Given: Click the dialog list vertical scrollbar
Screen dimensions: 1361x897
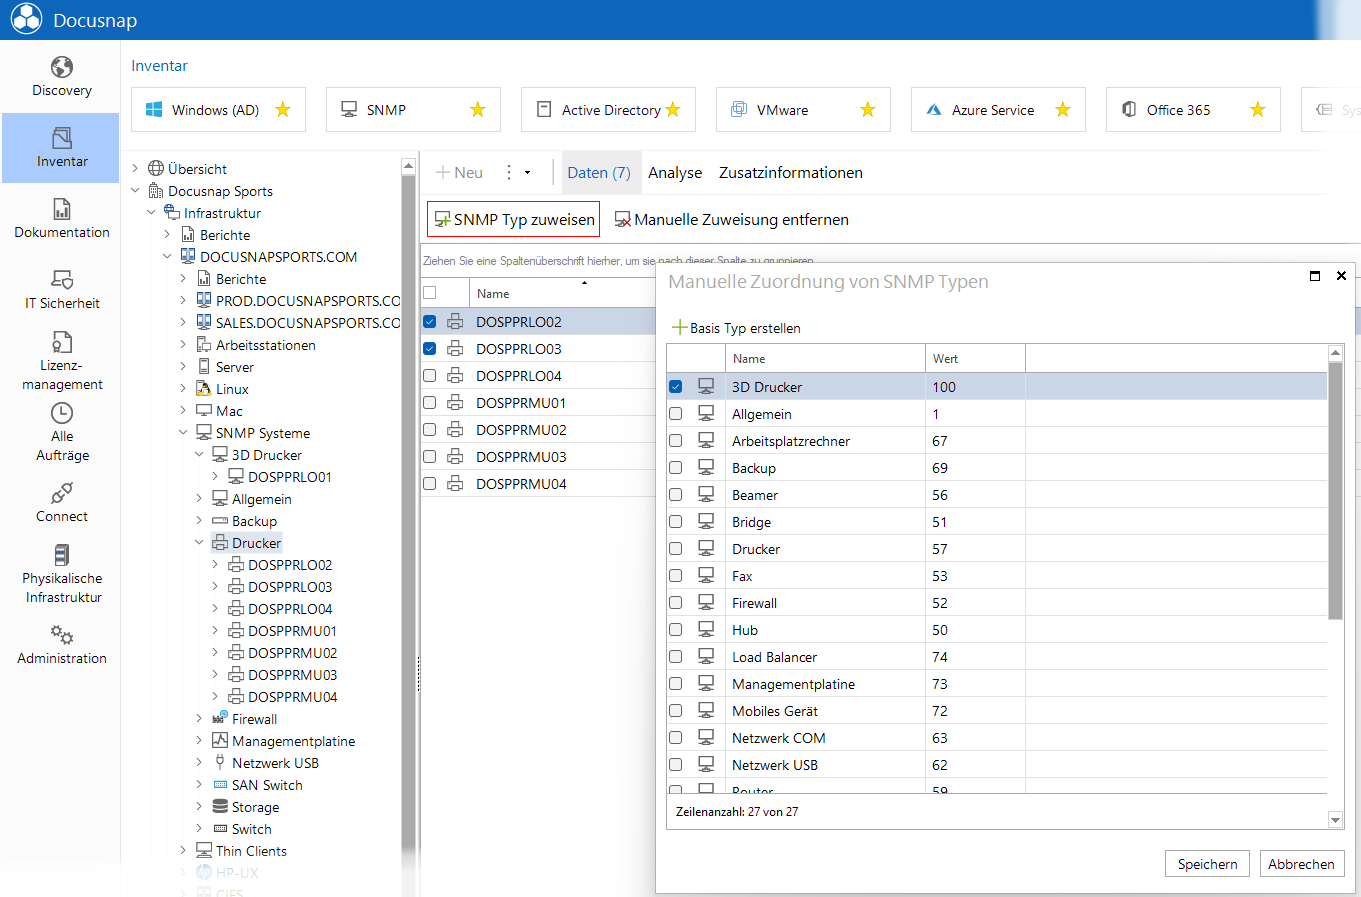Looking at the screenshot, I should (x=1335, y=490).
